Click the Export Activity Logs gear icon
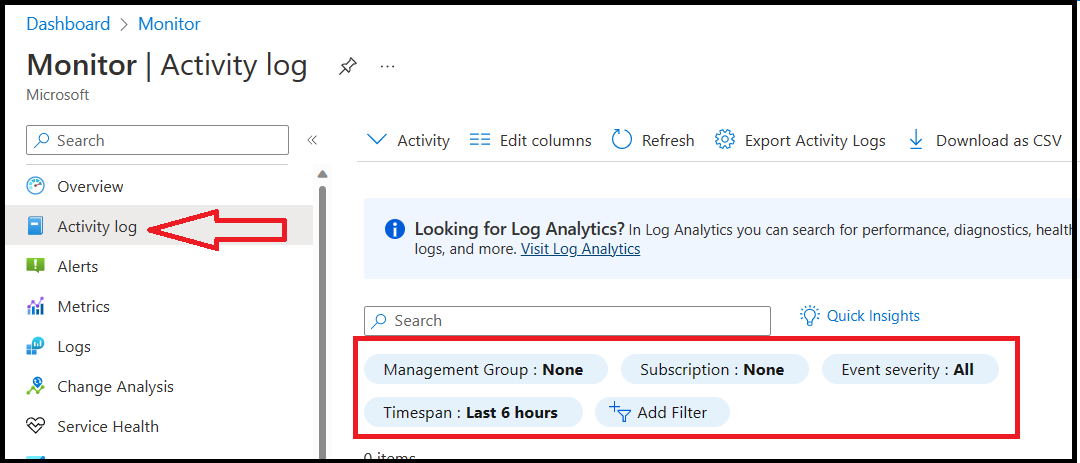 725,140
